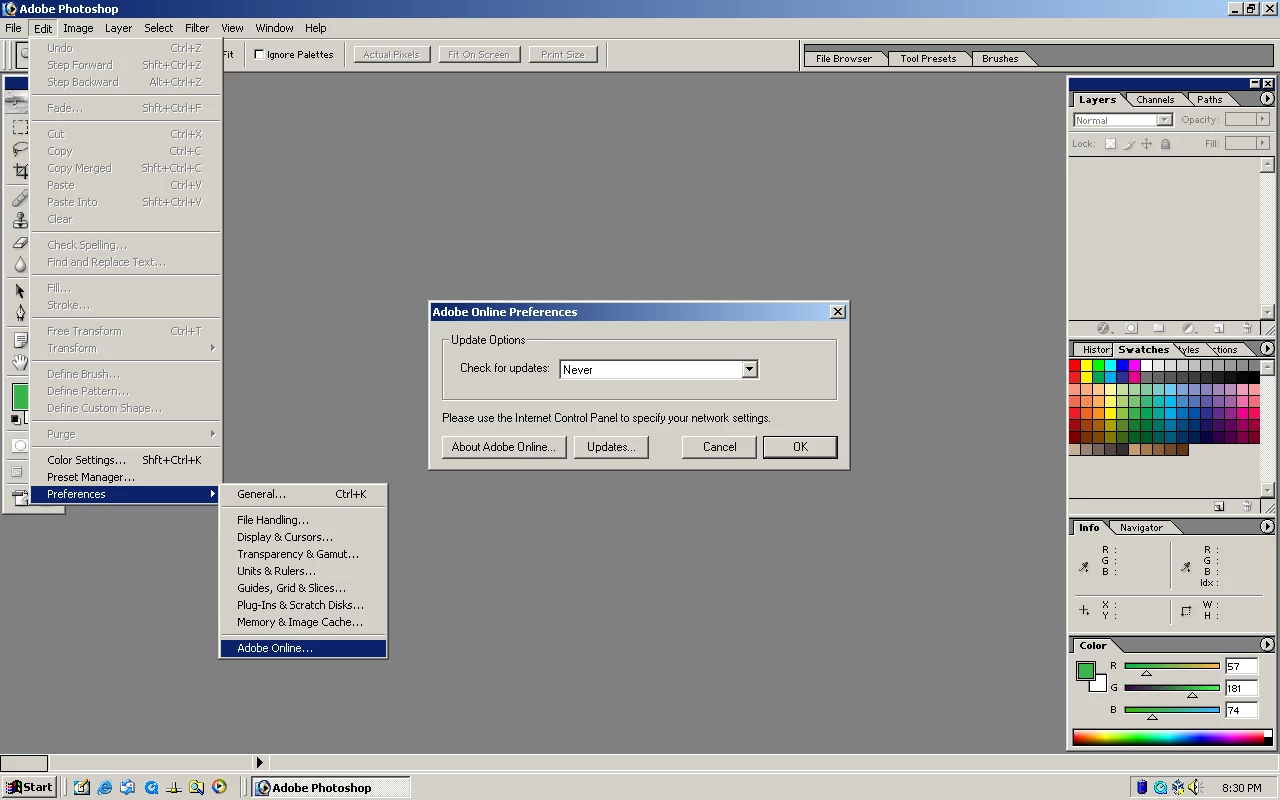Click Create new swatch icon in Swatches panel
This screenshot has width=1280, height=800.
click(1219, 506)
